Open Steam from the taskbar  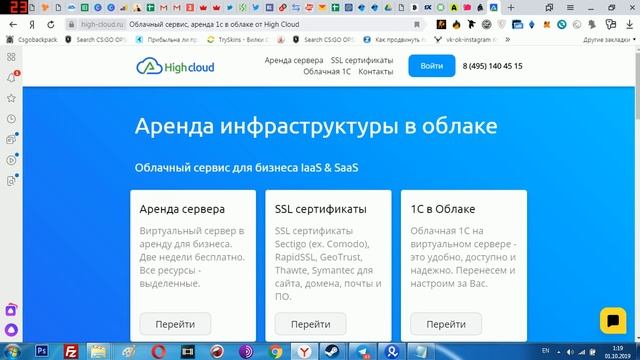pyautogui.click(x=332, y=351)
